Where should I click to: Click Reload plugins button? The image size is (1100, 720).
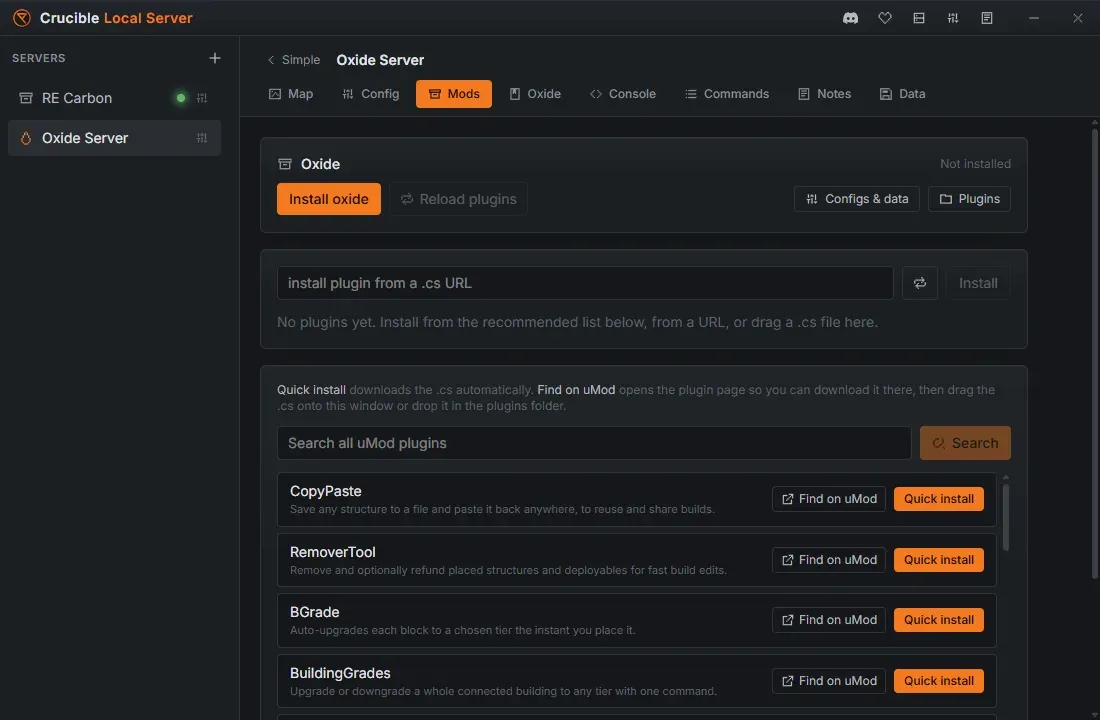458,199
